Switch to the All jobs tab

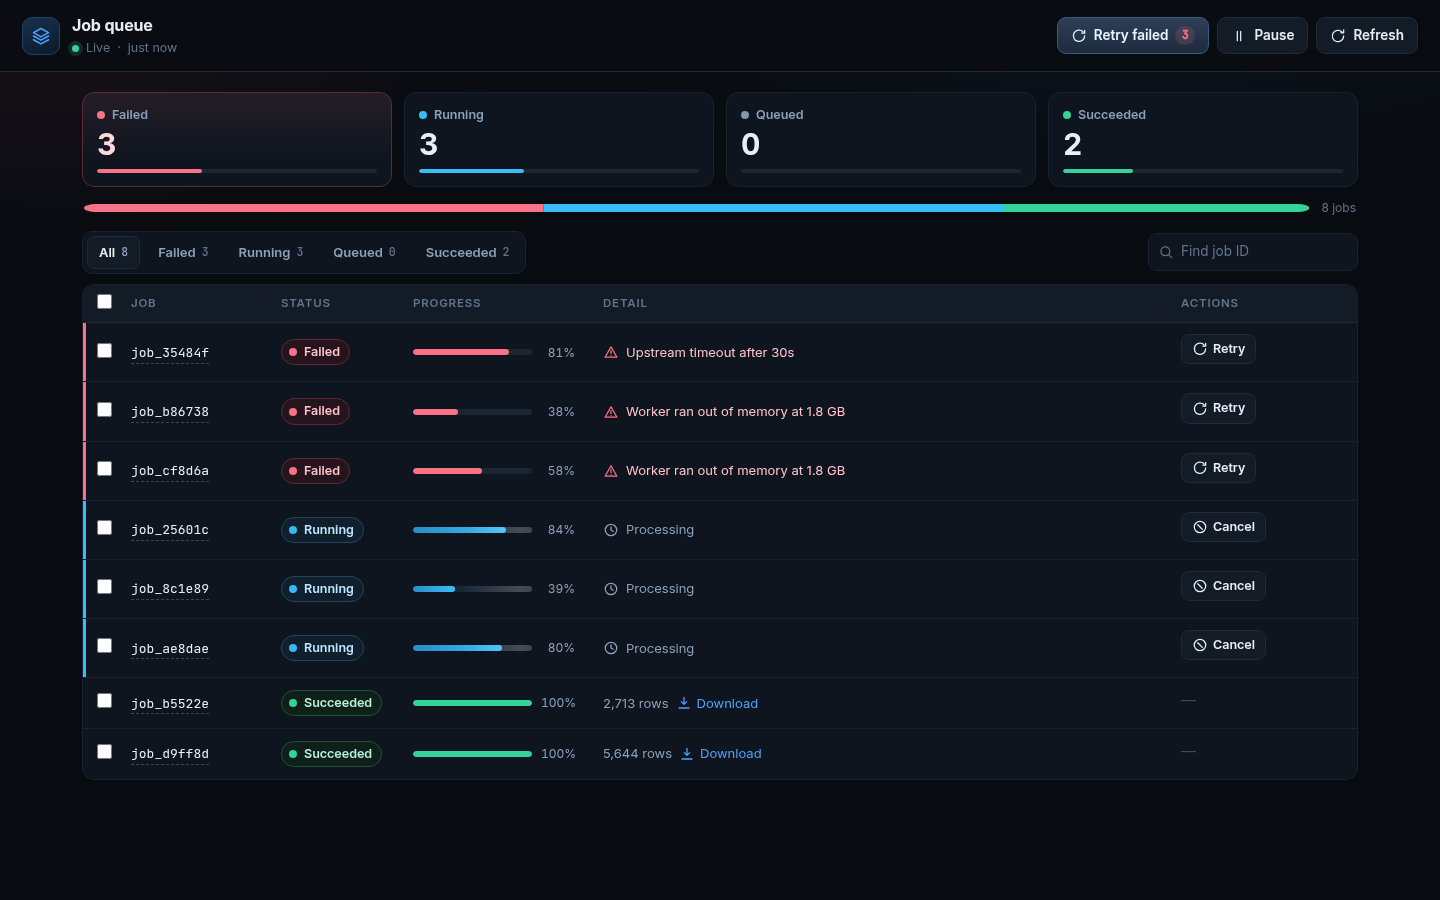[113, 252]
